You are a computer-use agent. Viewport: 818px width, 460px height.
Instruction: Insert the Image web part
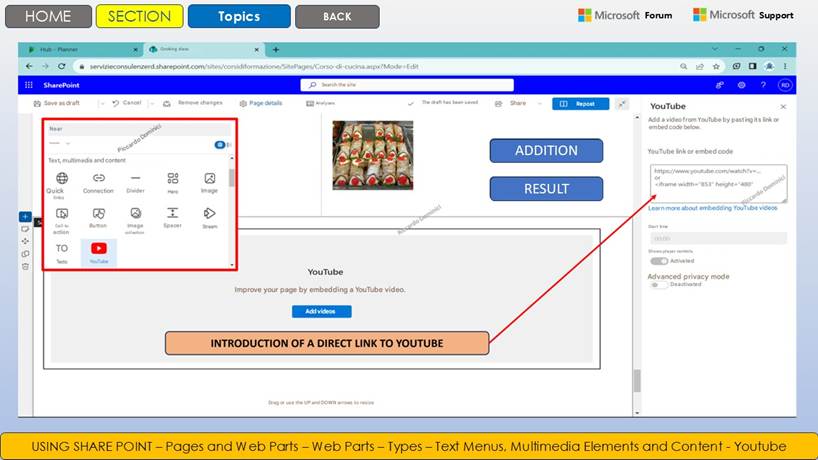coord(209,178)
